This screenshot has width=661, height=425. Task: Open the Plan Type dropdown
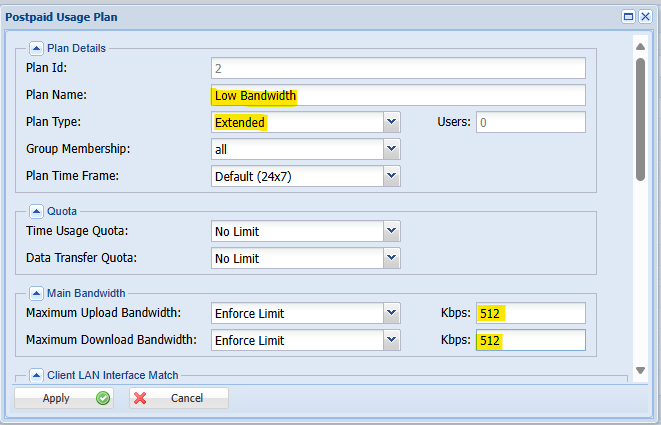(392, 122)
